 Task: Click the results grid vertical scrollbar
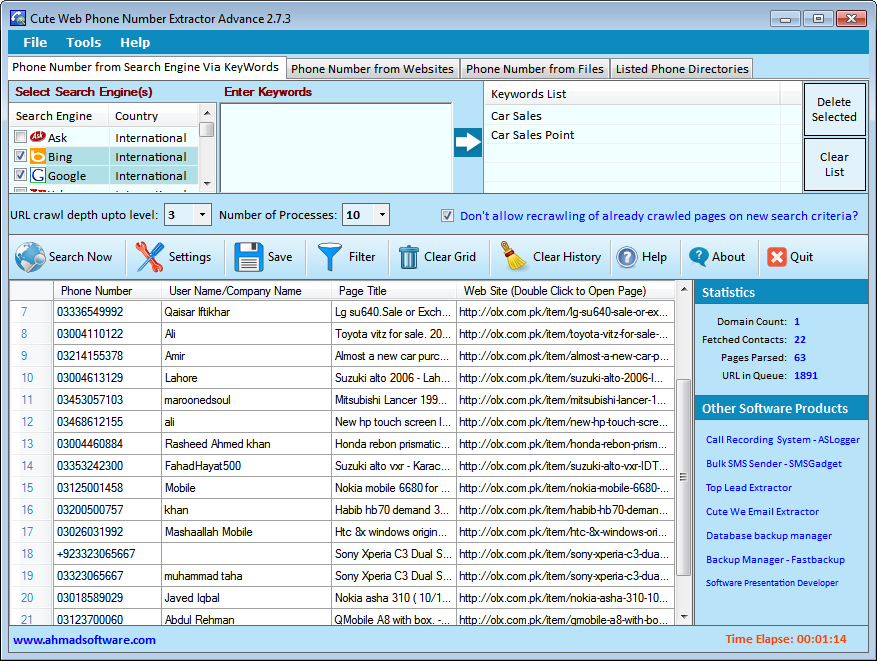point(684,476)
